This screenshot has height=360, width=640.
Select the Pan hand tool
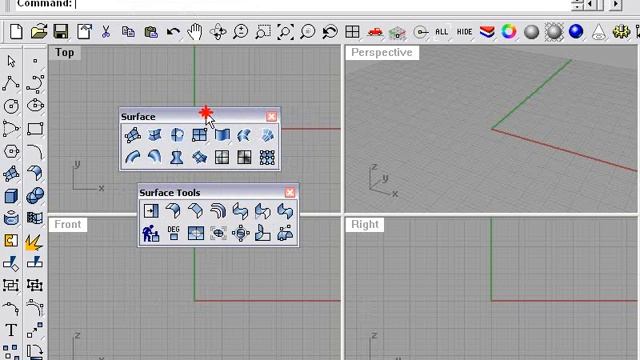(195, 31)
